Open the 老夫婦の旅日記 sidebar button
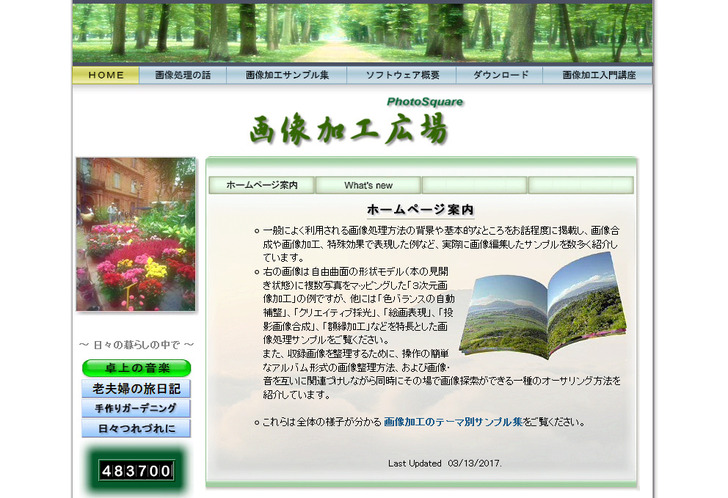Image resolution: width=728 pixels, height=498 pixels. pyautogui.click(x=136, y=388)
